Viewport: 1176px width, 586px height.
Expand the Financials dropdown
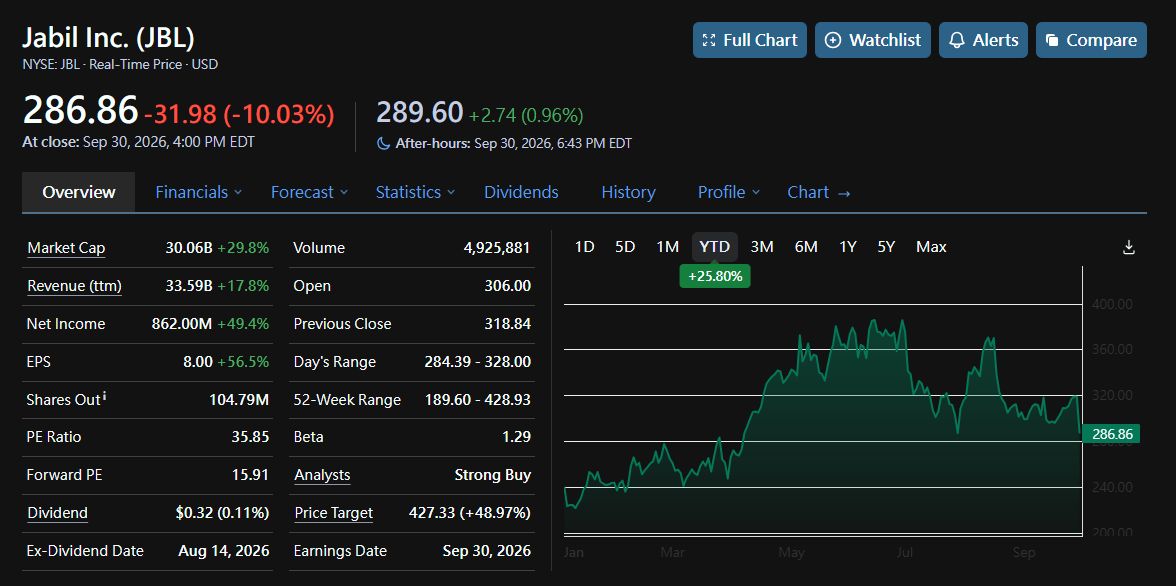238,192
